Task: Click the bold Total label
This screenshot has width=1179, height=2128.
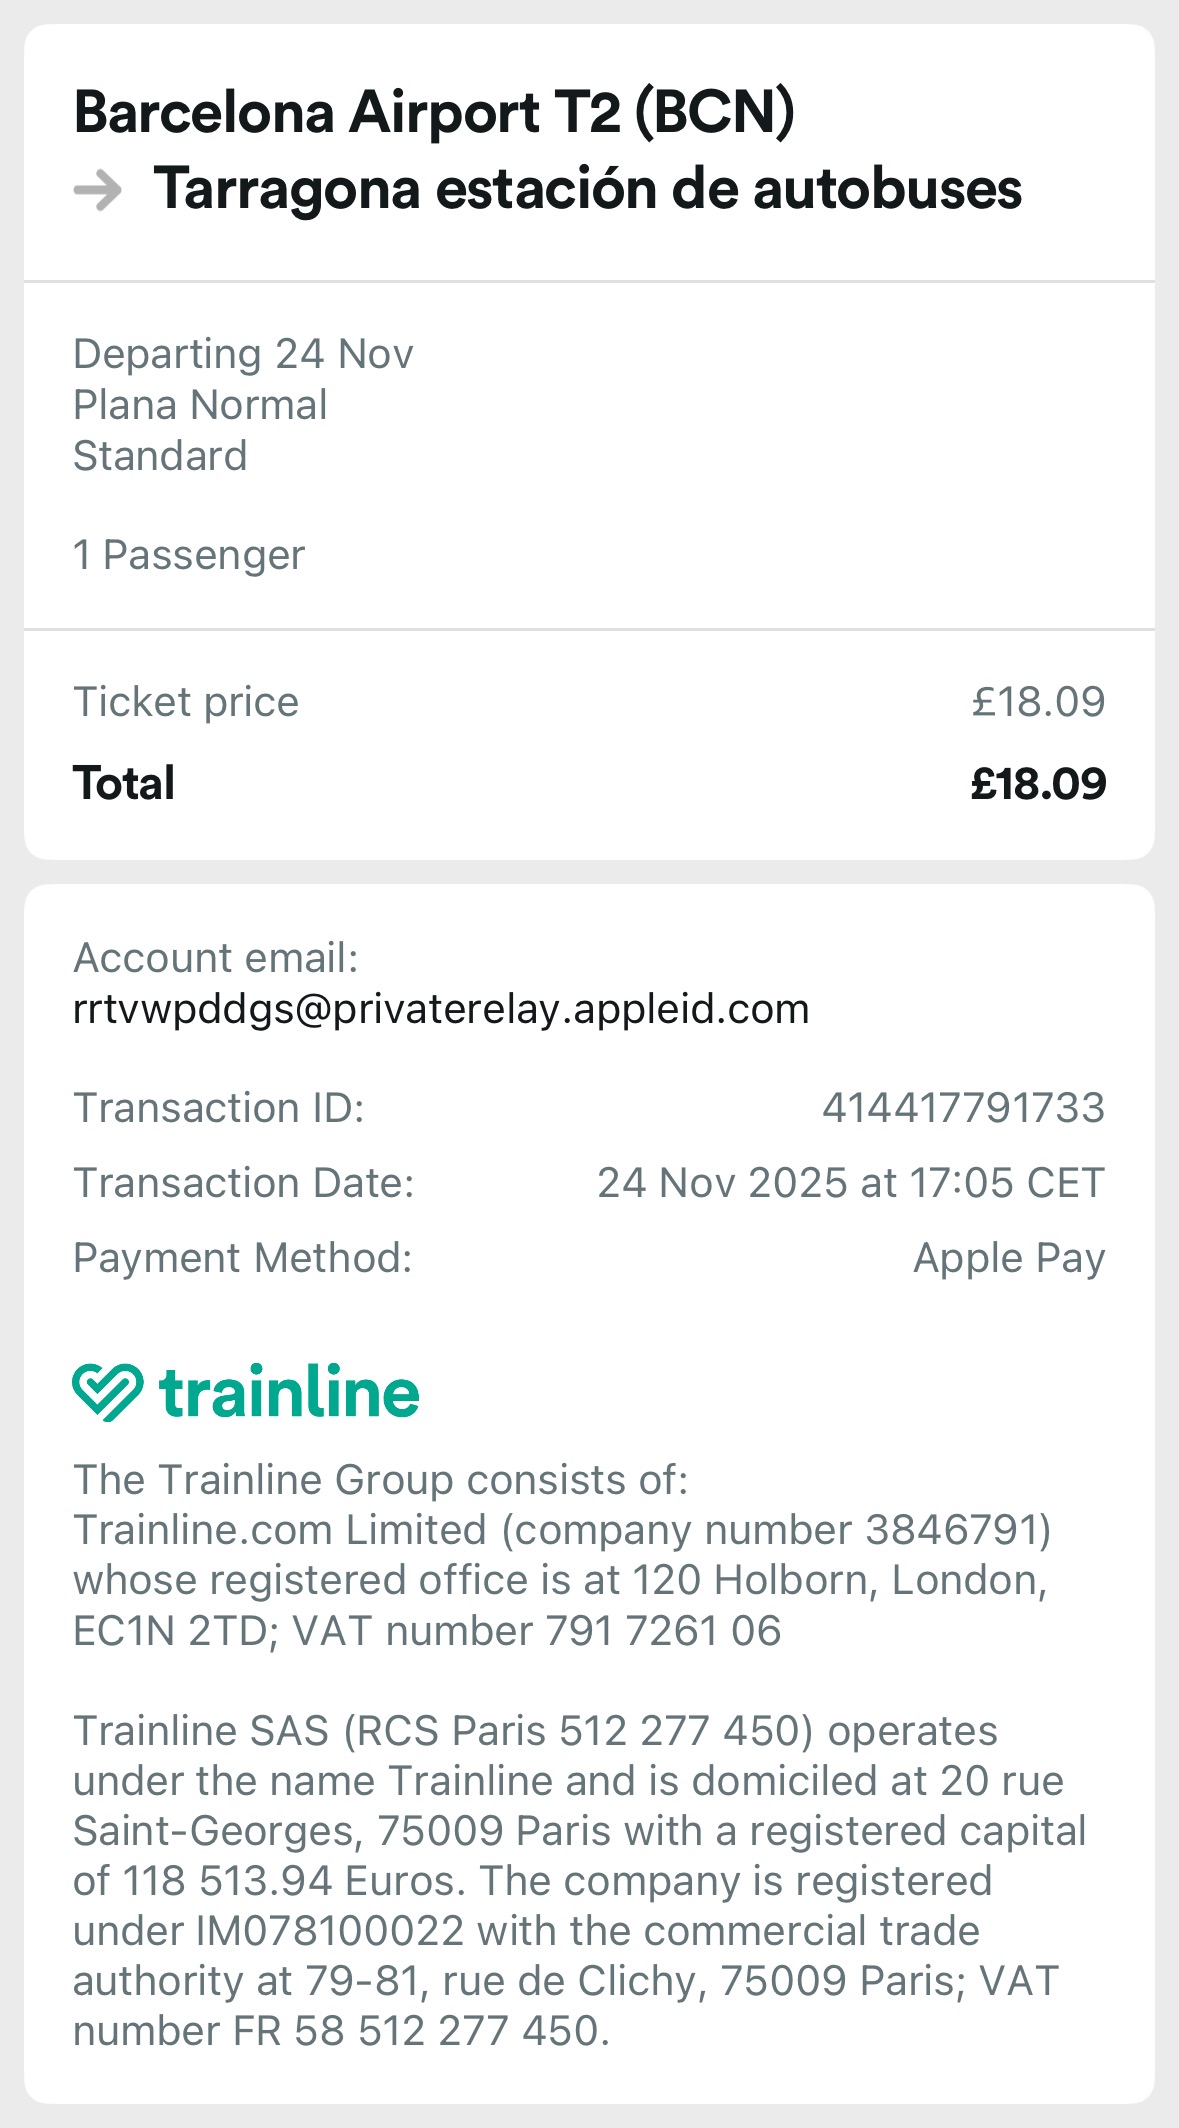Action: [124, 784]
